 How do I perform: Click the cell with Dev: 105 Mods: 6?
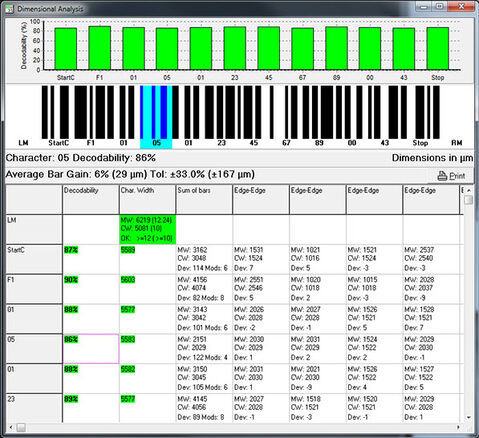[x=204, y=378]
